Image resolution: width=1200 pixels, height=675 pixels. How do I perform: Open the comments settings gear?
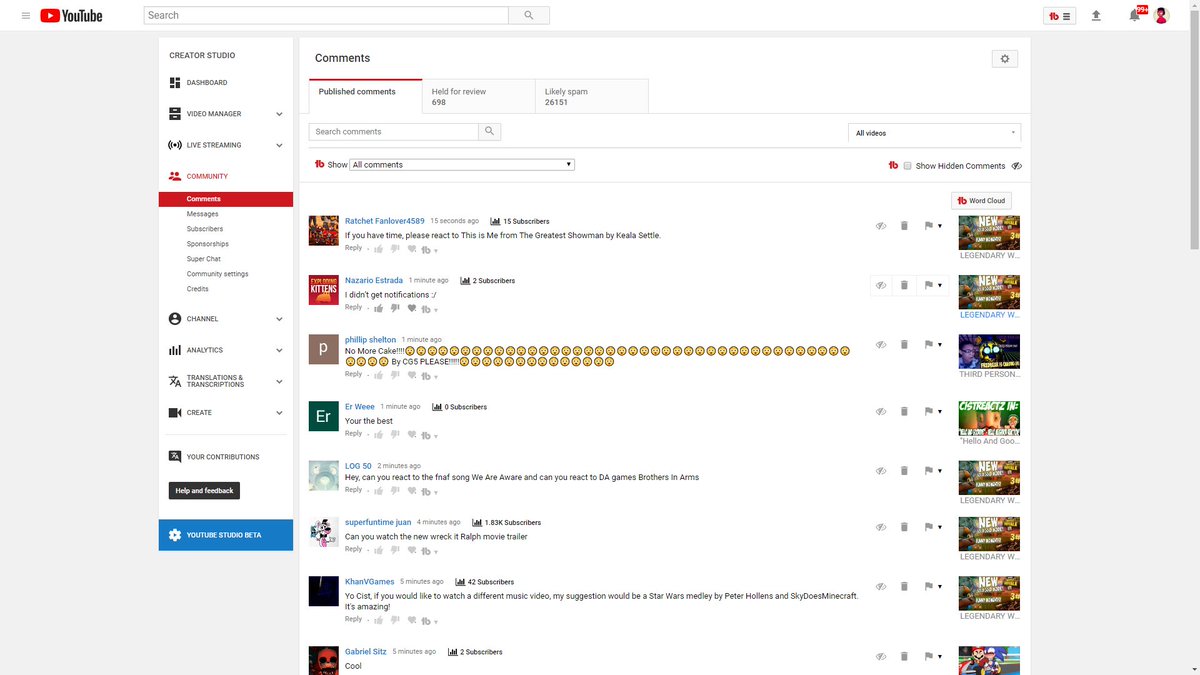tap(1005, 59)
